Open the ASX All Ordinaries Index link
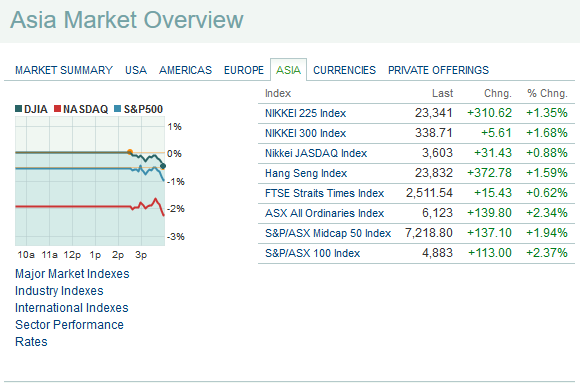The width and height of the screenshot is (580, 383). (x=324, y=213)
